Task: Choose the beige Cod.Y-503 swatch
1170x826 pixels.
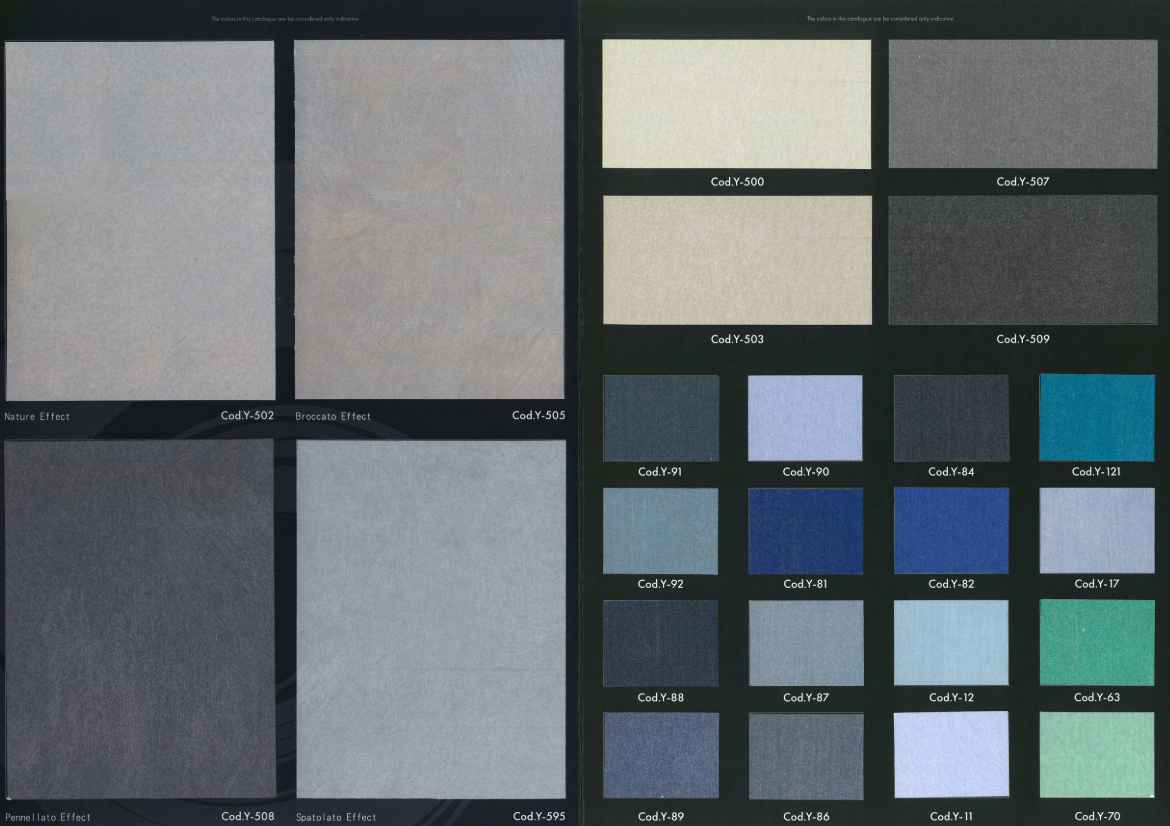Action: coord(737,260)
